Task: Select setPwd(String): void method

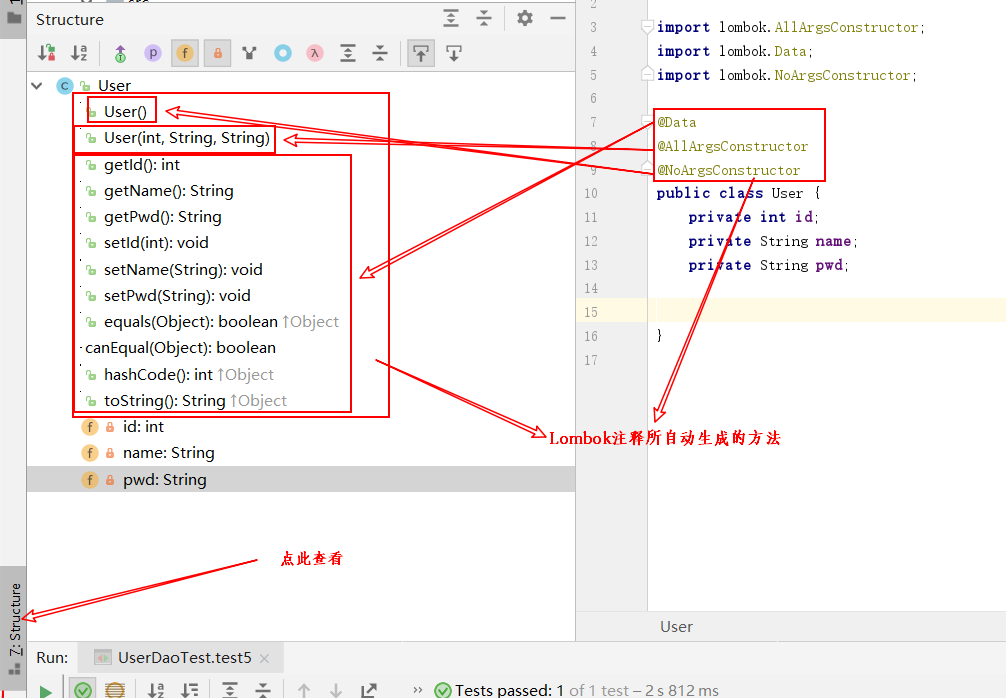Action: [177, 296]
